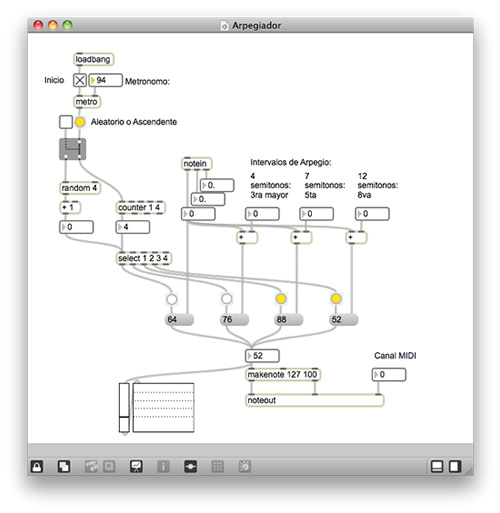Toggle the empty Aleatorio o Ascendente box

66,122
